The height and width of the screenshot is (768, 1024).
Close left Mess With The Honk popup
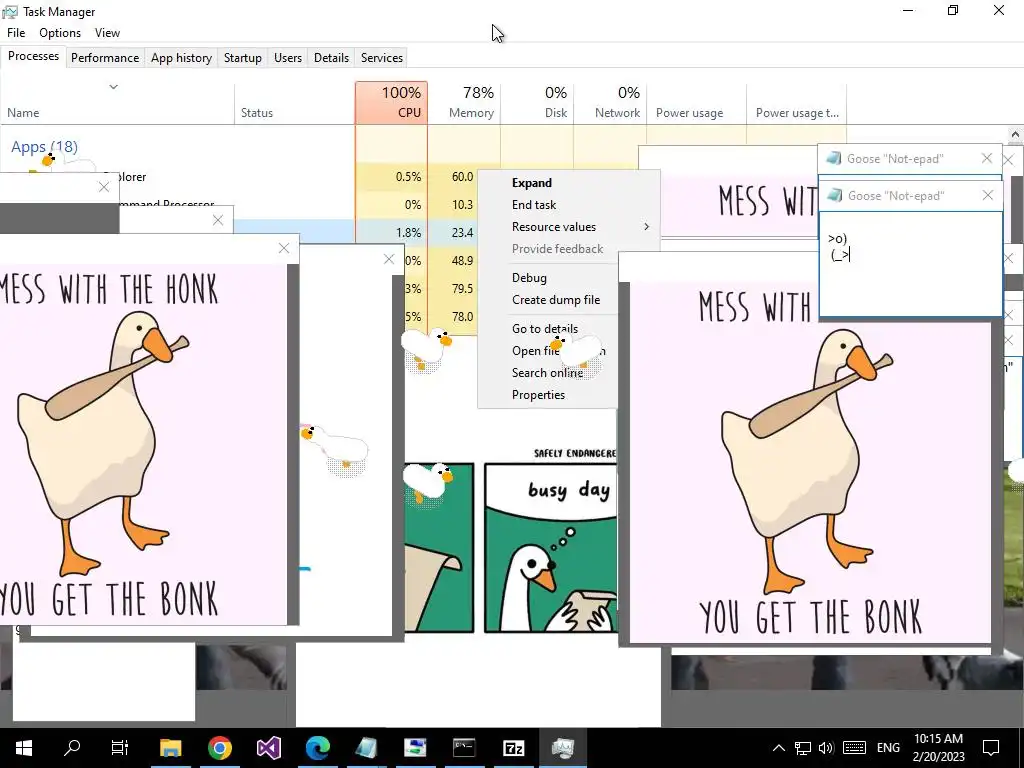[x=283, y=248]
